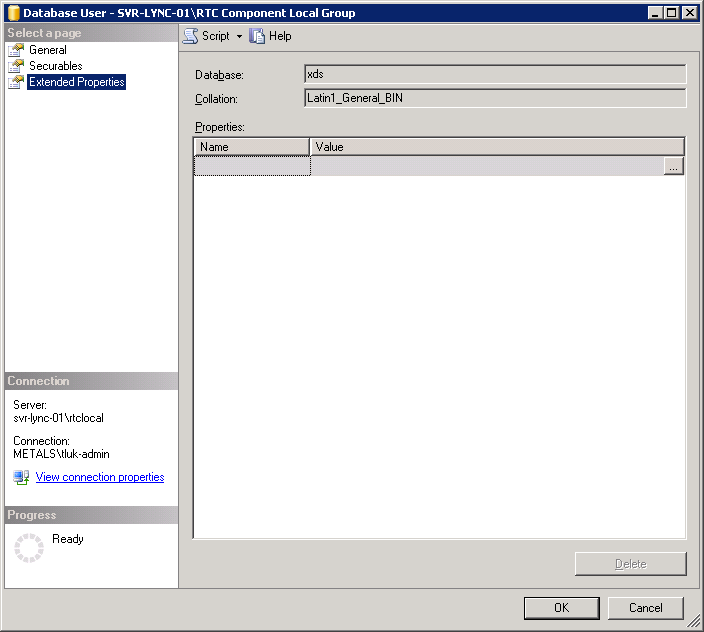Confirm with the OK button
The image size is (704, 632).
(561, 608)
